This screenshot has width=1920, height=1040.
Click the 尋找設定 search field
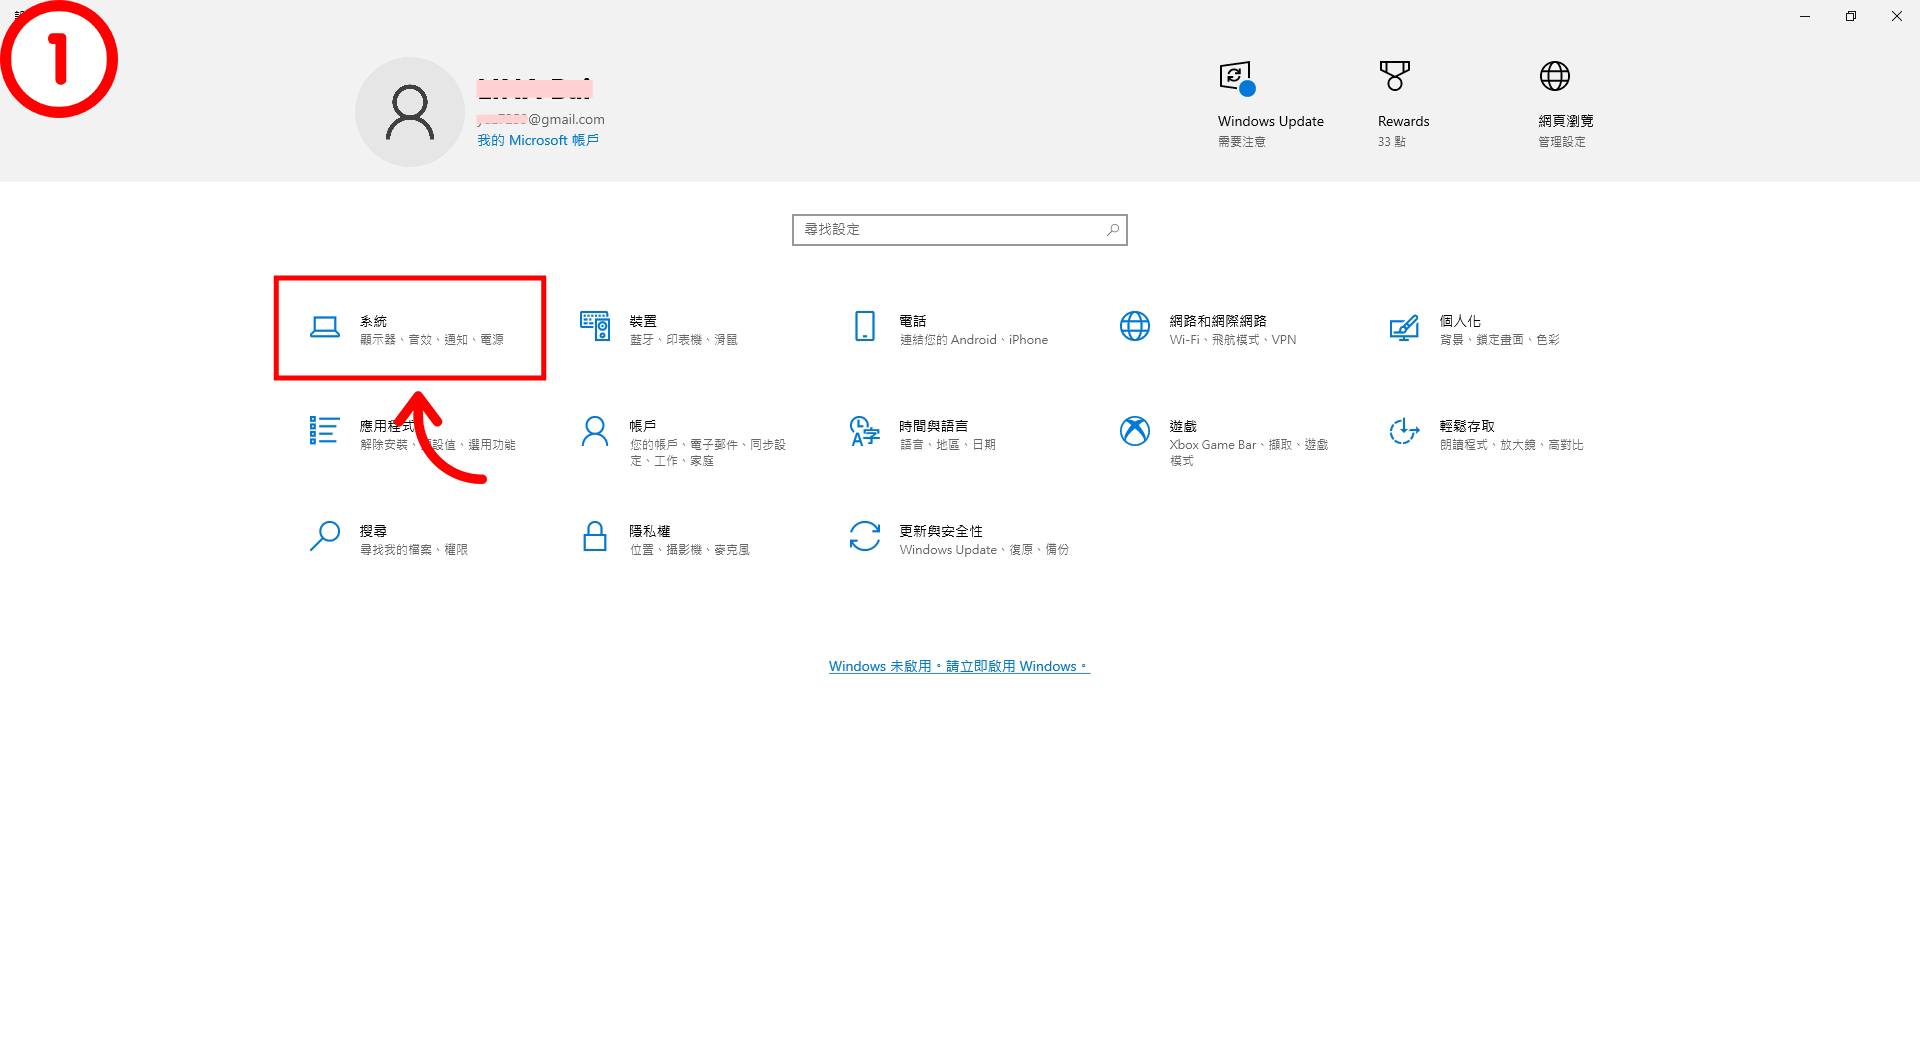tap(960, 230)
